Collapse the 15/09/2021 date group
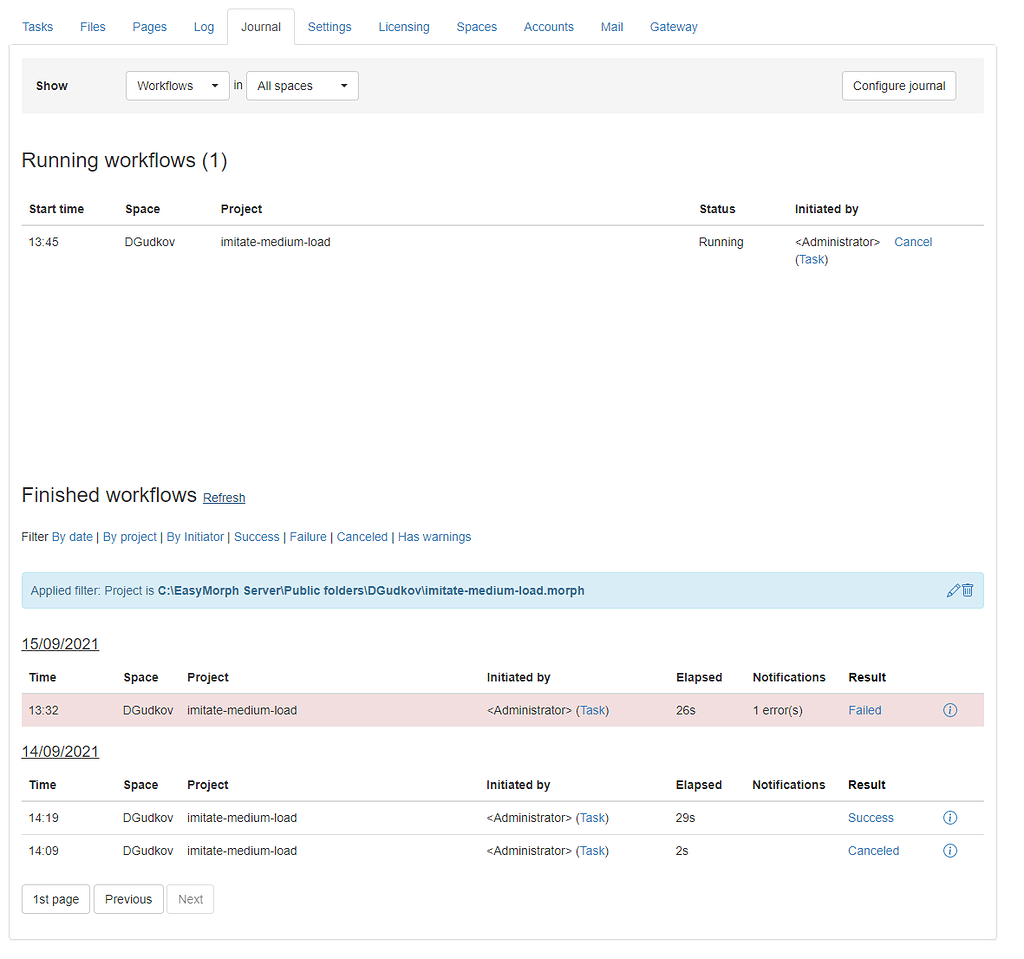This screenshot has width=1024, height=959. click(x=59, y=644)
